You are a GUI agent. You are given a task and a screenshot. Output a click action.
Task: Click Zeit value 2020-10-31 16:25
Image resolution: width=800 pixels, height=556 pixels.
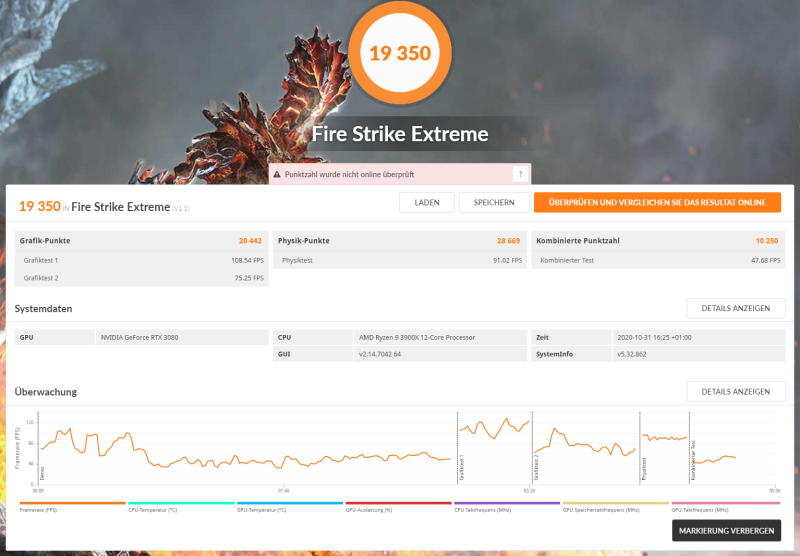654,337
